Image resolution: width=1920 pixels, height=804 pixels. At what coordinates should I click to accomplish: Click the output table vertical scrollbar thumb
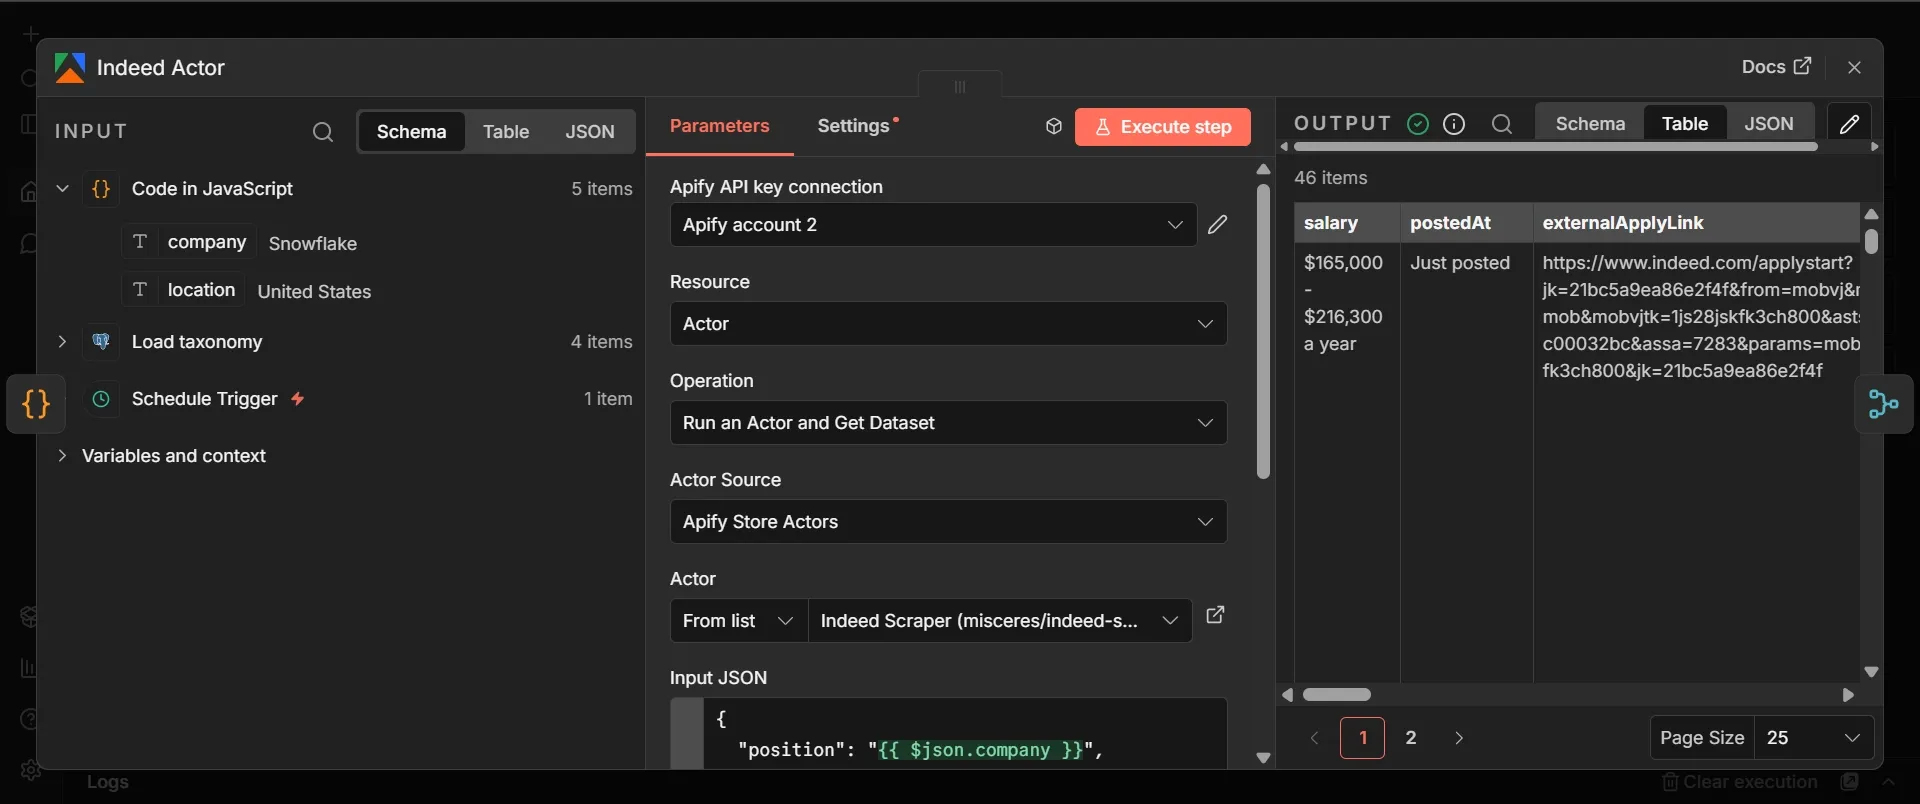pos(1871,241)
